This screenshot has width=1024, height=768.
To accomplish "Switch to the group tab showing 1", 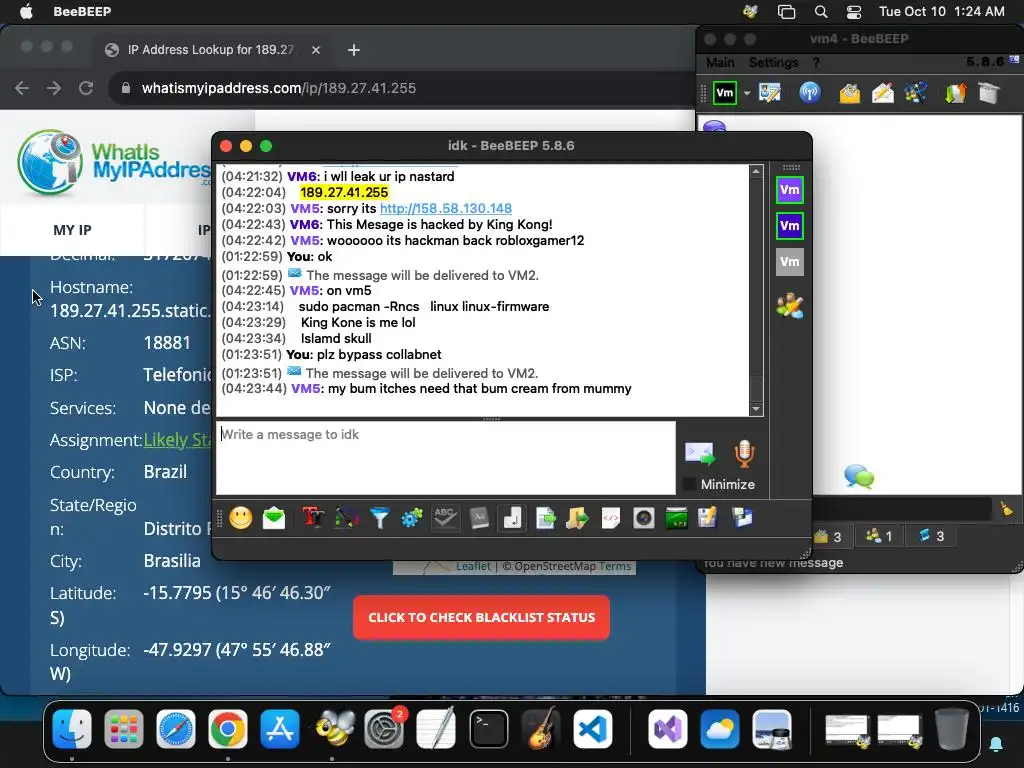I will point(879,536).
